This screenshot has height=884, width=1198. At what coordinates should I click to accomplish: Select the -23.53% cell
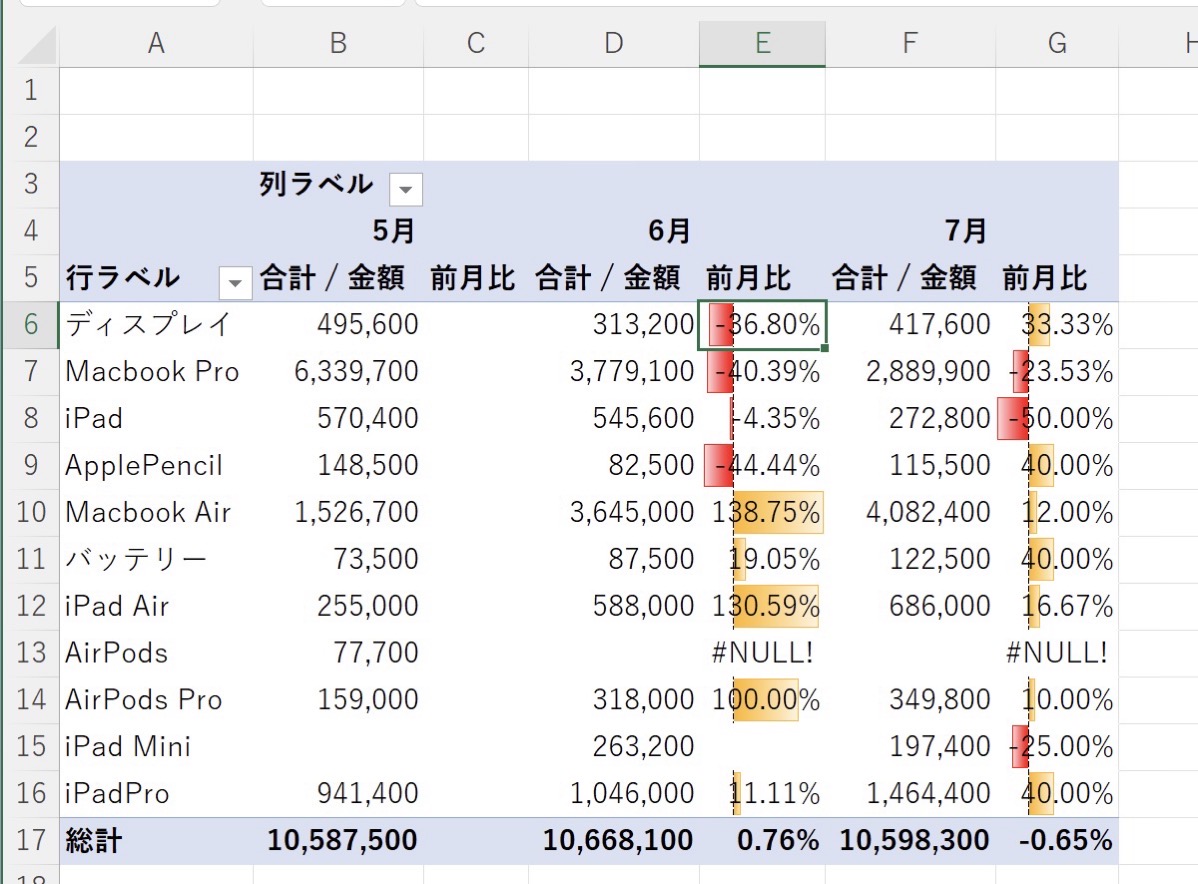(1057, 371)
